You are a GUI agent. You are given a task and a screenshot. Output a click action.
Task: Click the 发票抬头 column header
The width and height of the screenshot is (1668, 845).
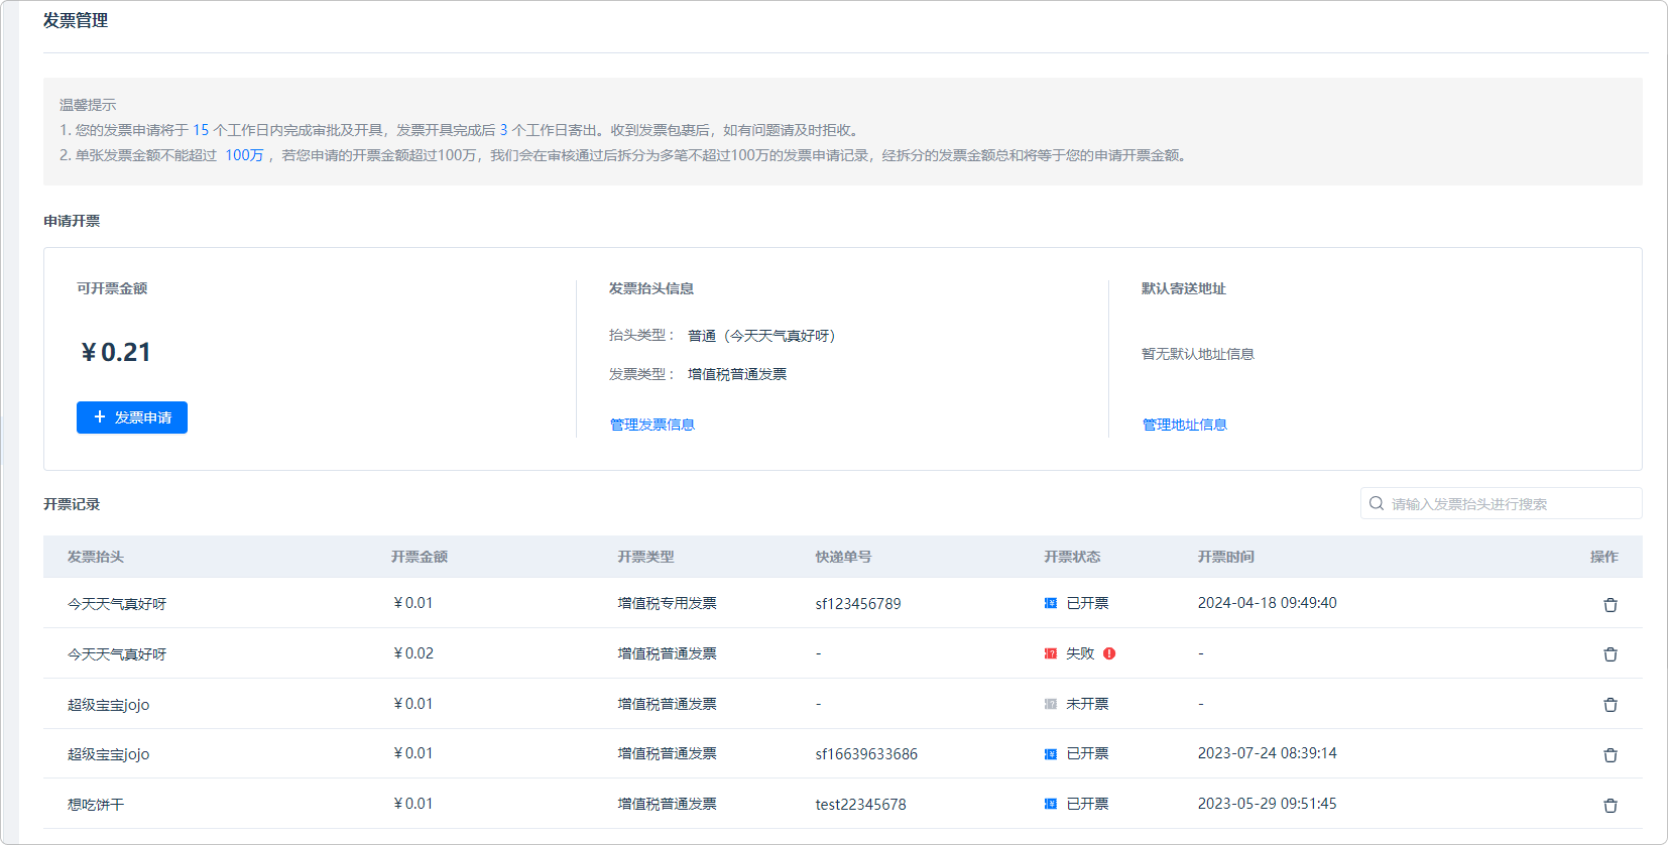(x=96, y=557)
